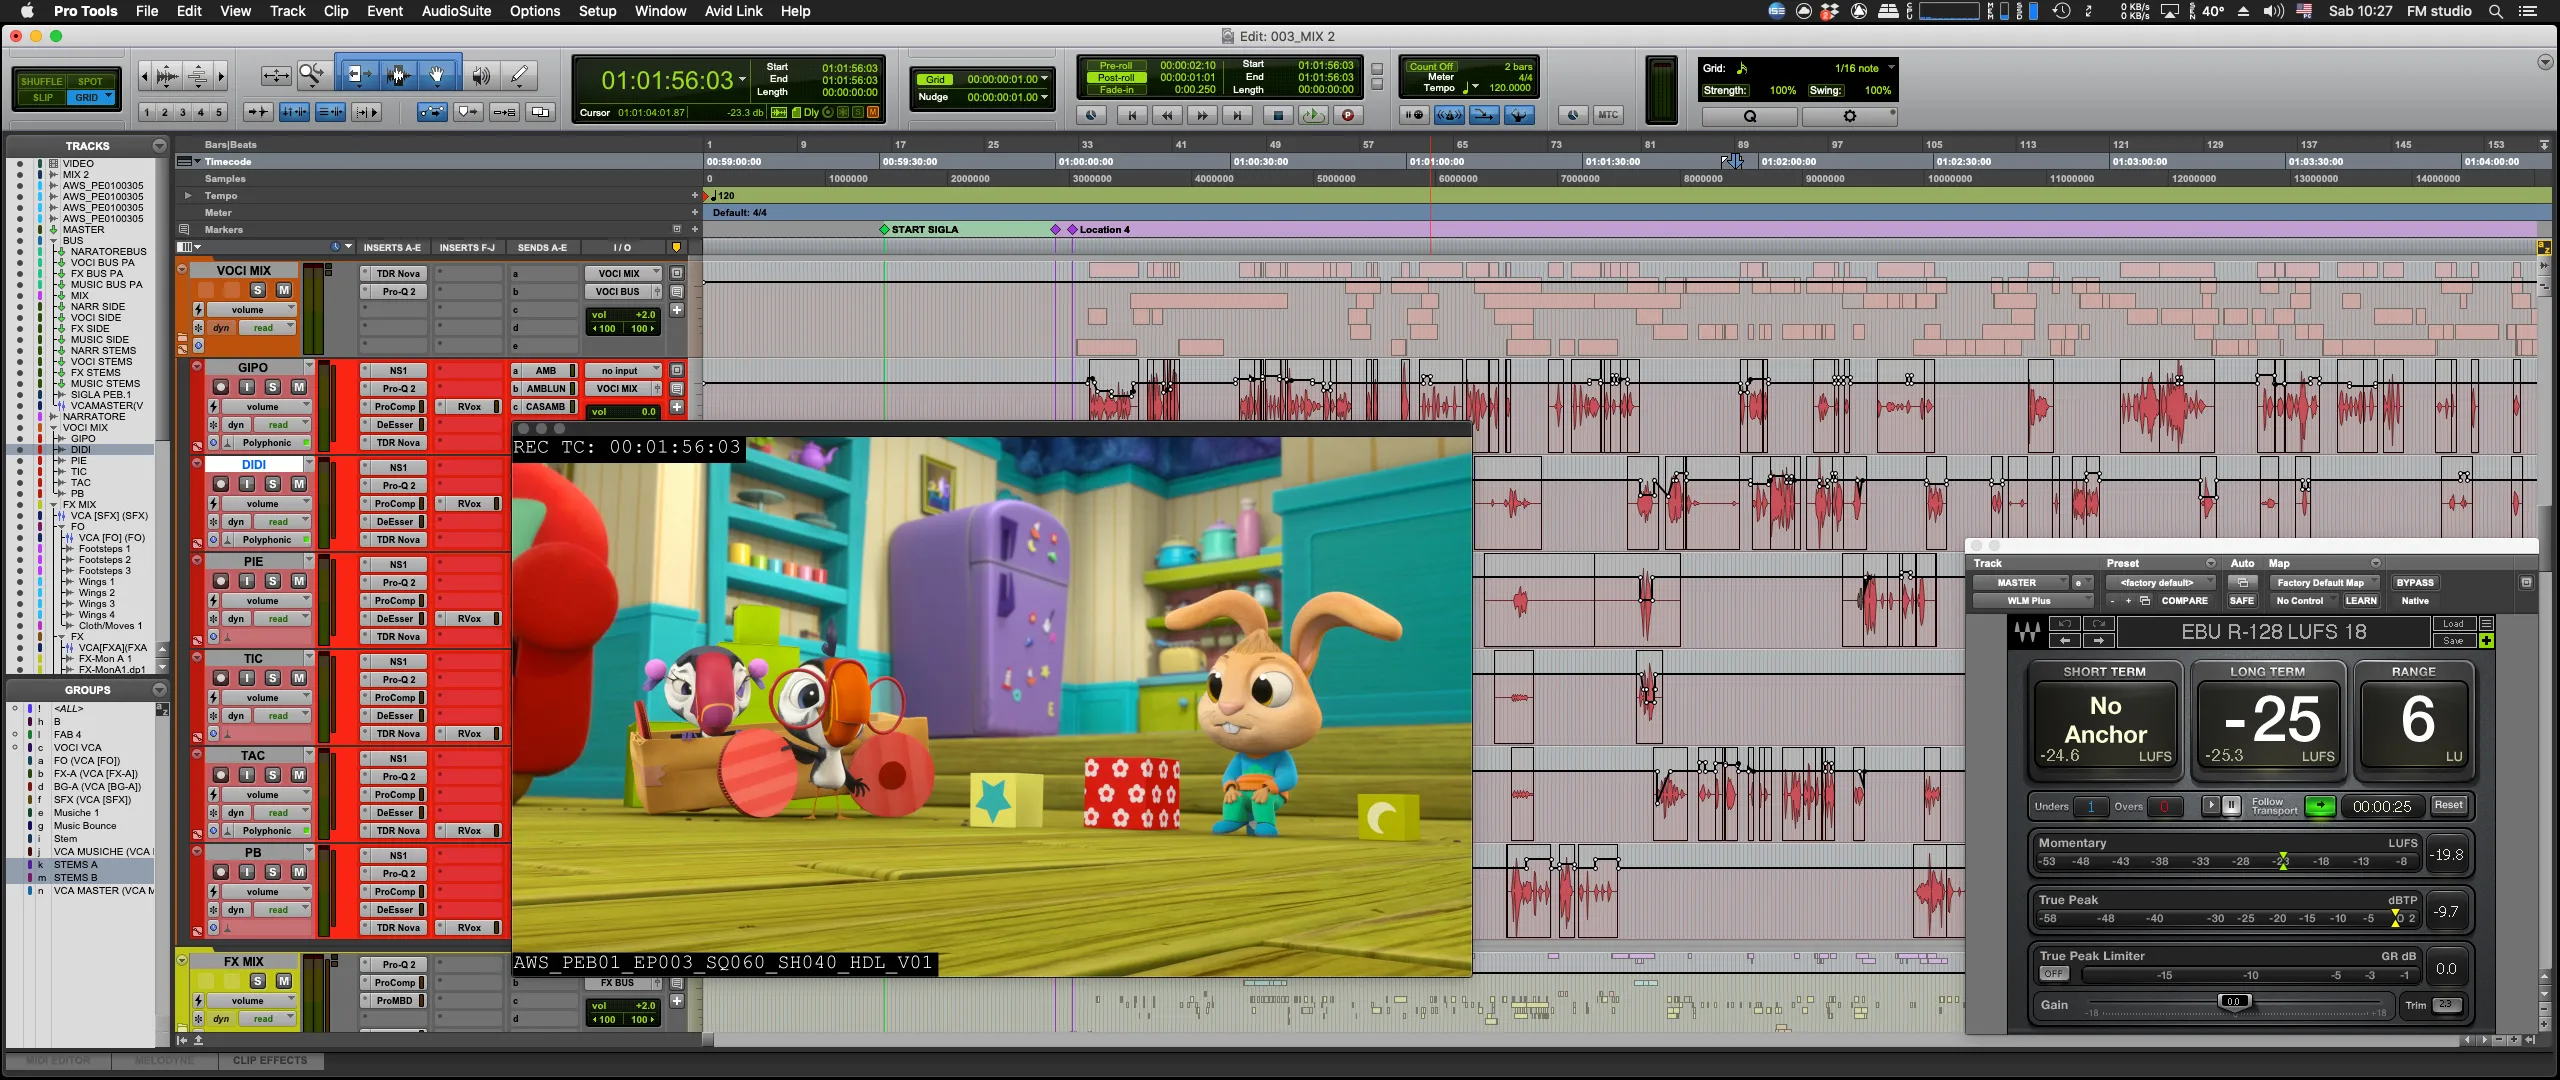Start playback with the green play button

click(x=1312, y=116)
